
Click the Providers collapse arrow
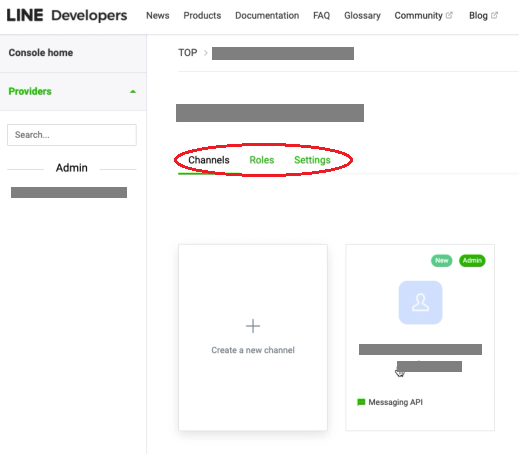click(133, 91)
